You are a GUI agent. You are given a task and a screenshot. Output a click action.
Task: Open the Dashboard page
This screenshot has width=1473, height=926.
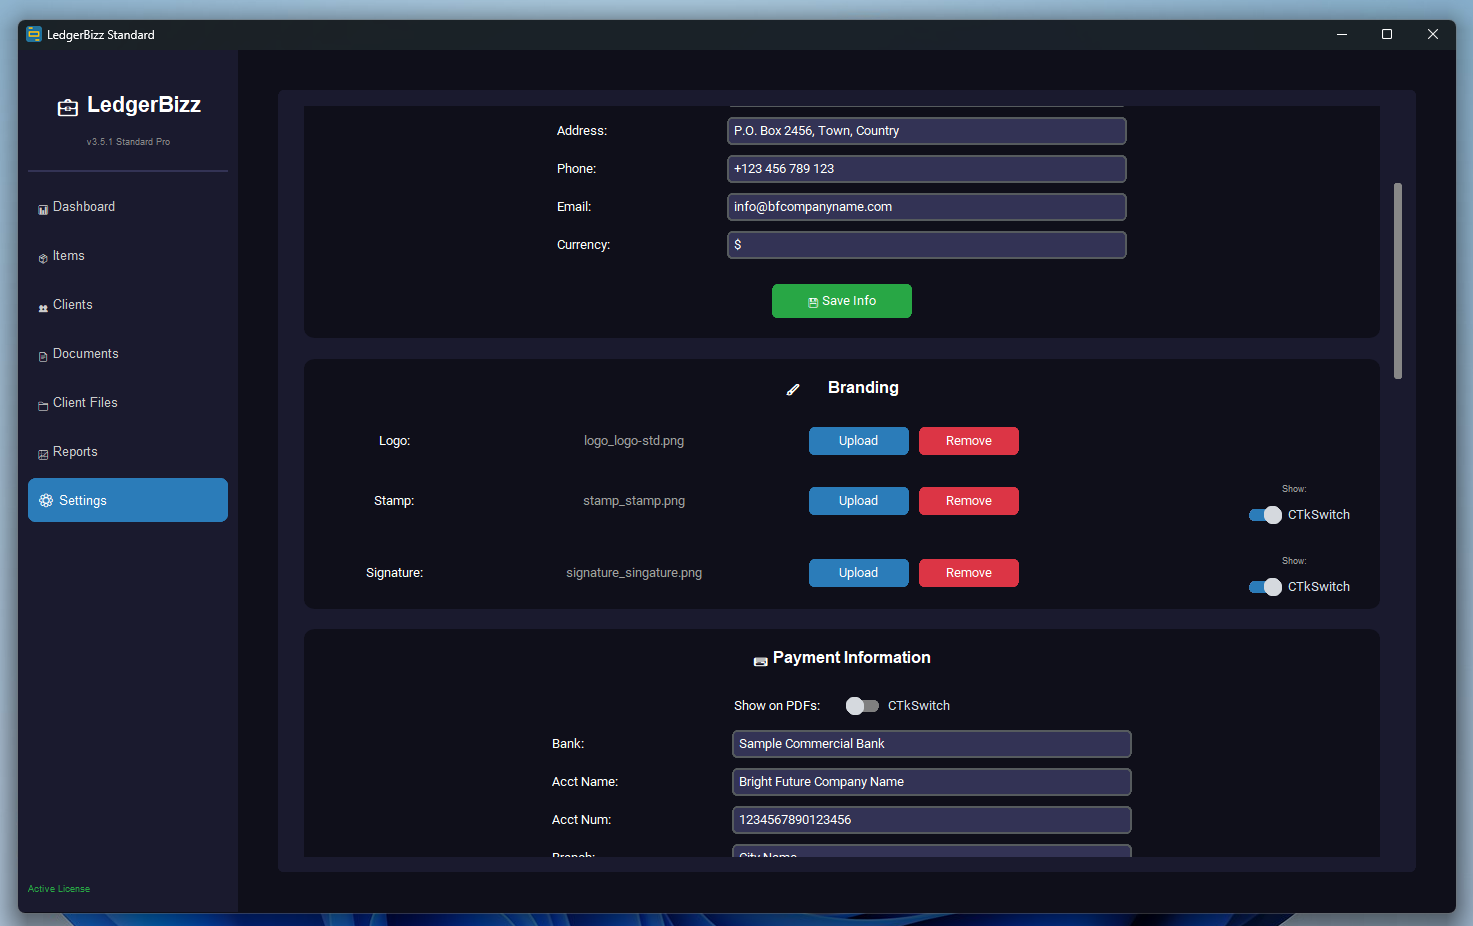tap(128, 207)
